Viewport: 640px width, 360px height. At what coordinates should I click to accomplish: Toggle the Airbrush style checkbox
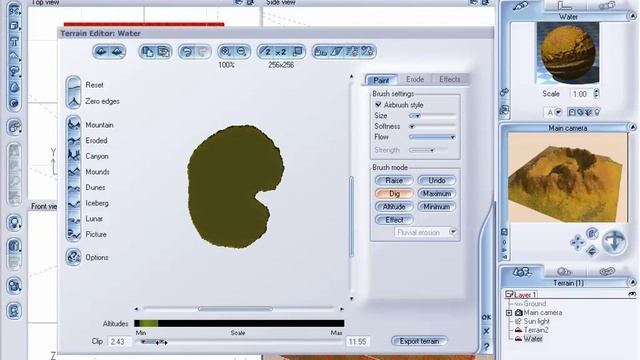tap(378, 105)
